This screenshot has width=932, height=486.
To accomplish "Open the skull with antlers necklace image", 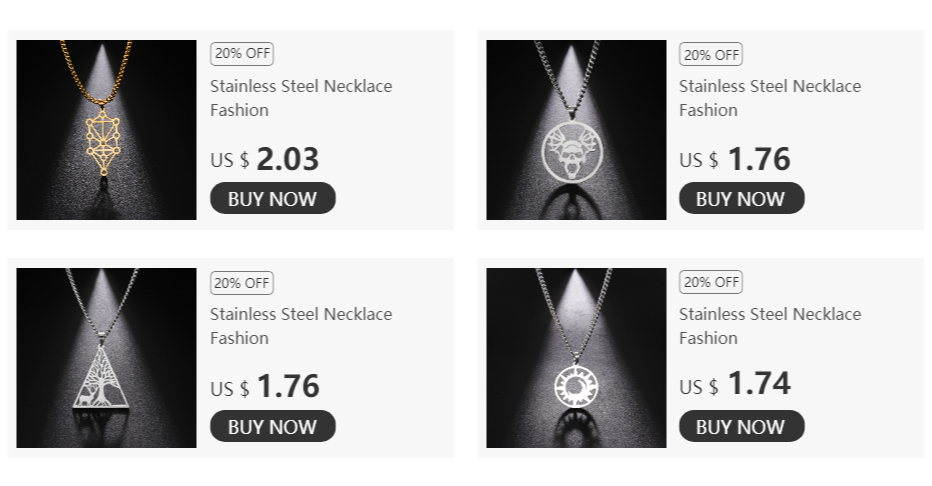I will click(576, 130).
